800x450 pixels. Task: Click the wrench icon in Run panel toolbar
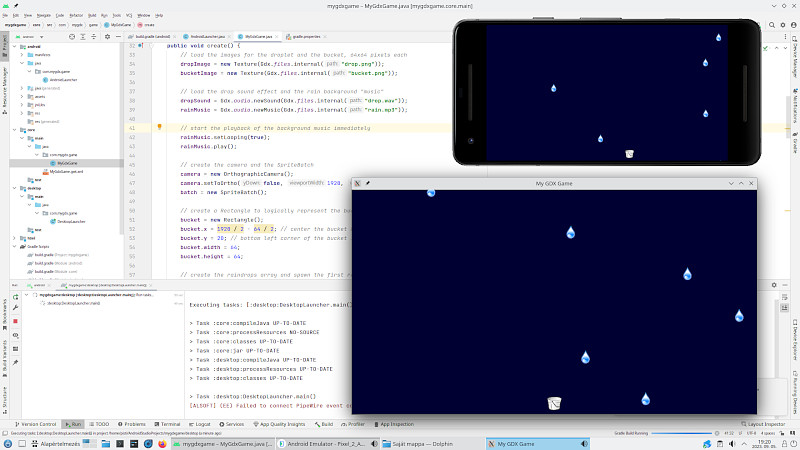coord(15,308)
